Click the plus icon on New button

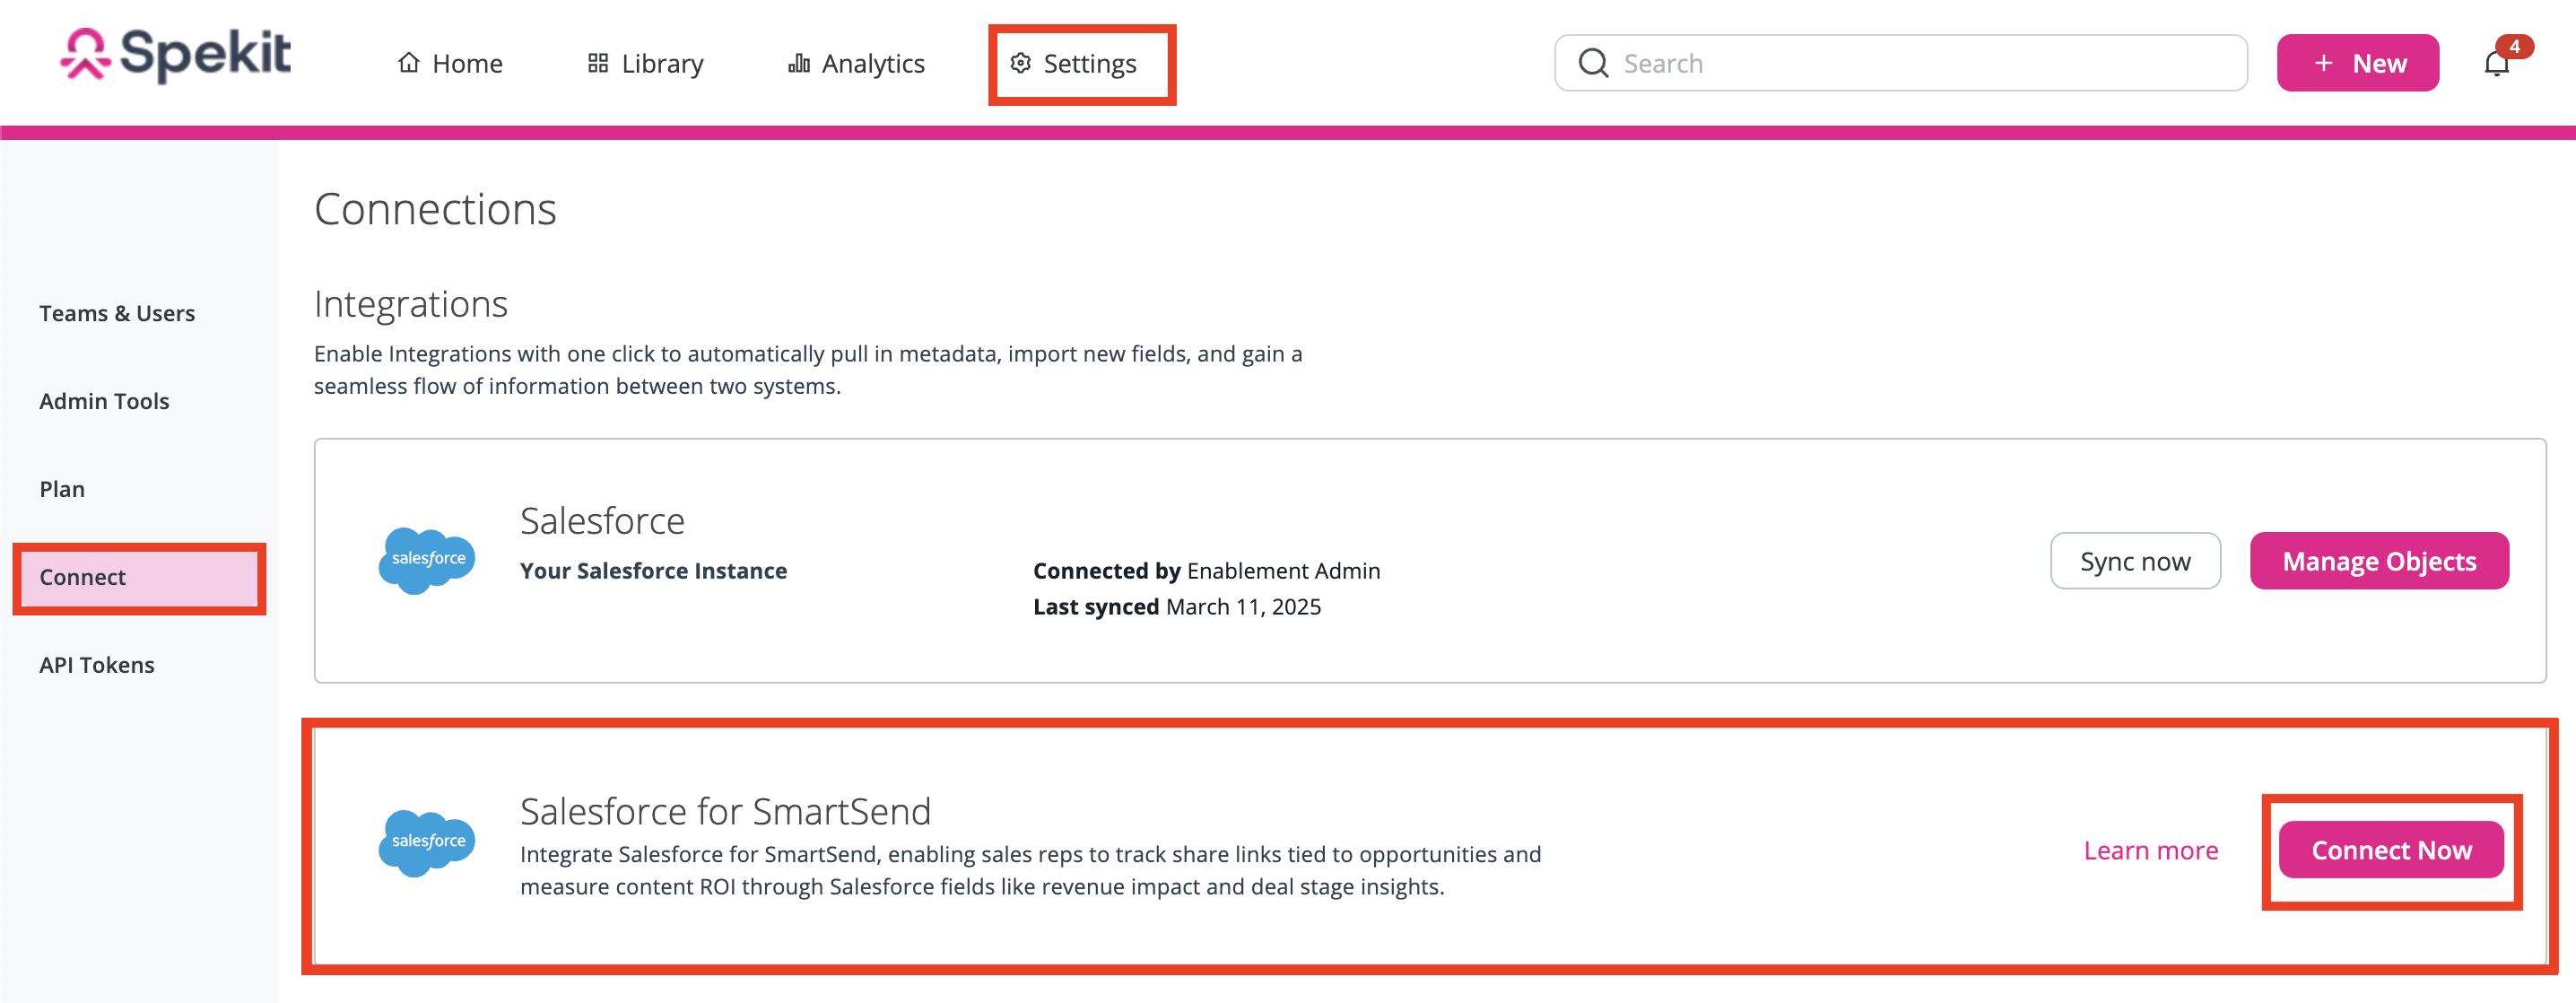click(x=2324, y=63)
